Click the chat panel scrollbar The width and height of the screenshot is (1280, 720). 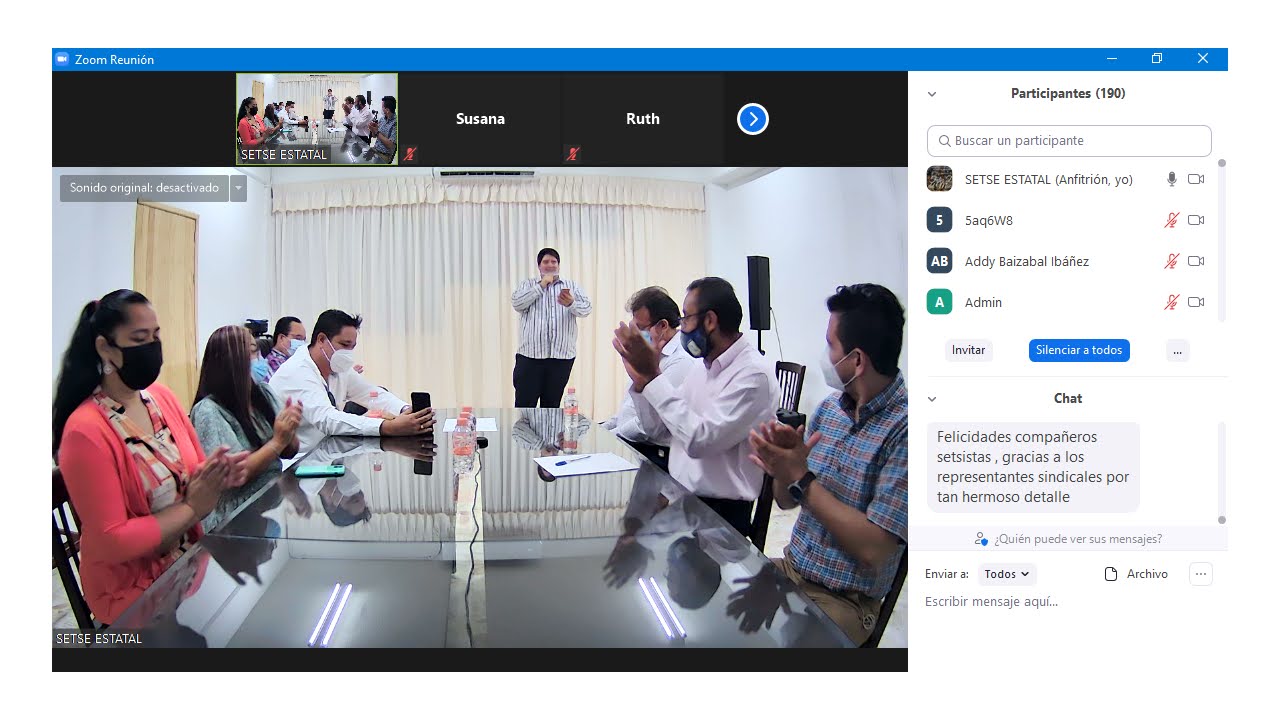(x=1222, y=472)
